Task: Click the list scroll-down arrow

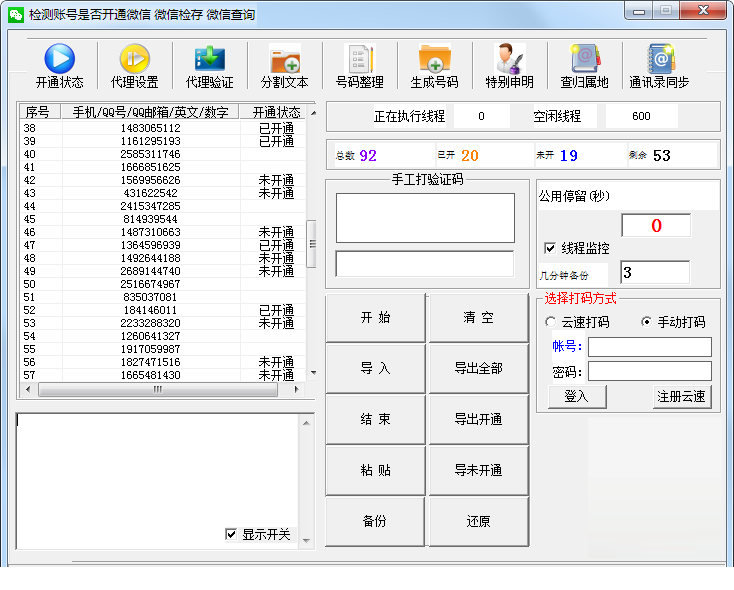Action: pos(313,373)
